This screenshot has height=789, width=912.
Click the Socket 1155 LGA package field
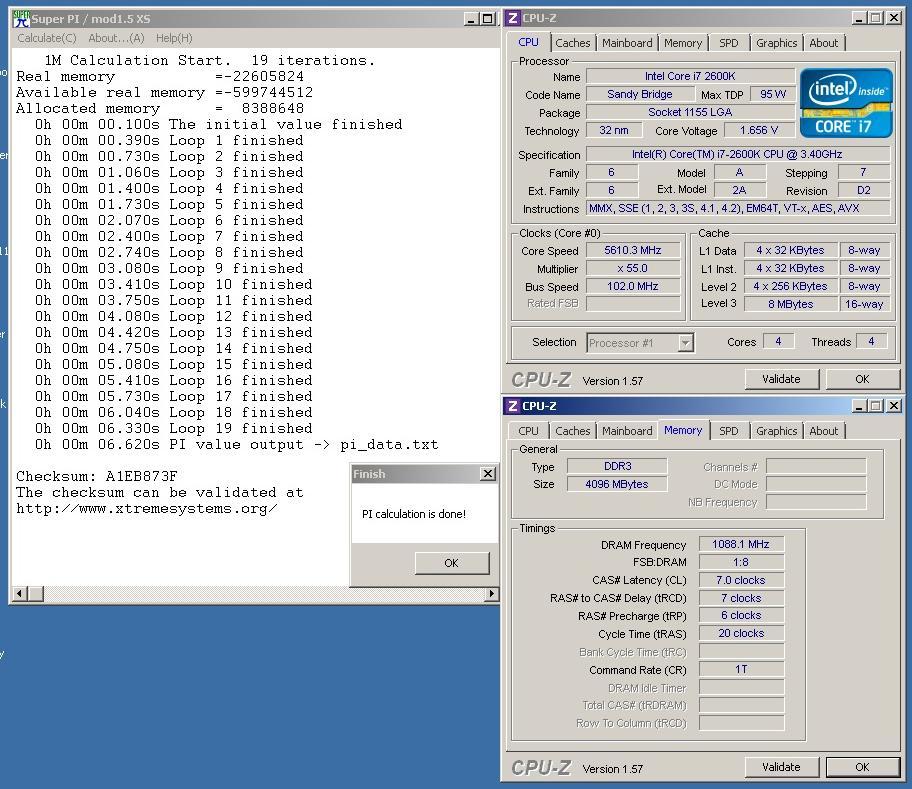[x=690, y=112]
